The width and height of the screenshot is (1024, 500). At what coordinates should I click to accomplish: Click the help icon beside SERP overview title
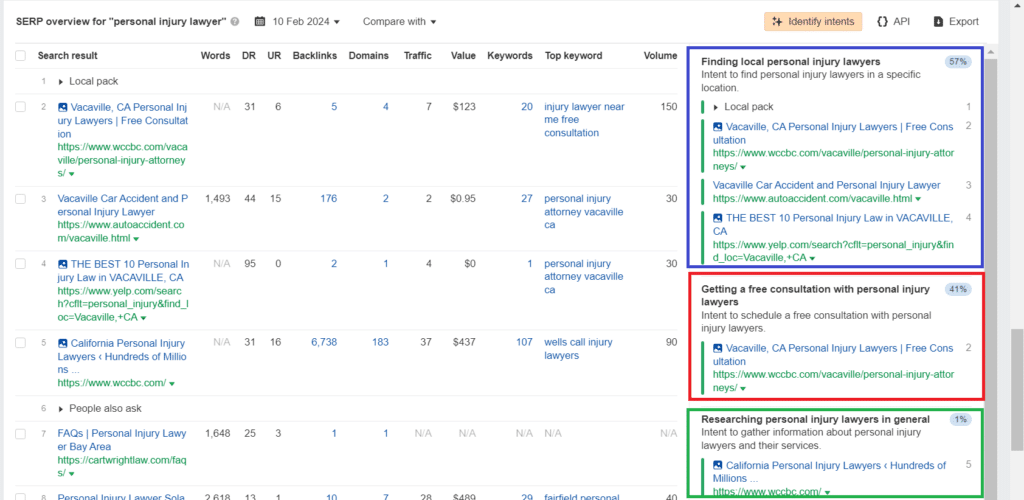[x=235, y=22]
